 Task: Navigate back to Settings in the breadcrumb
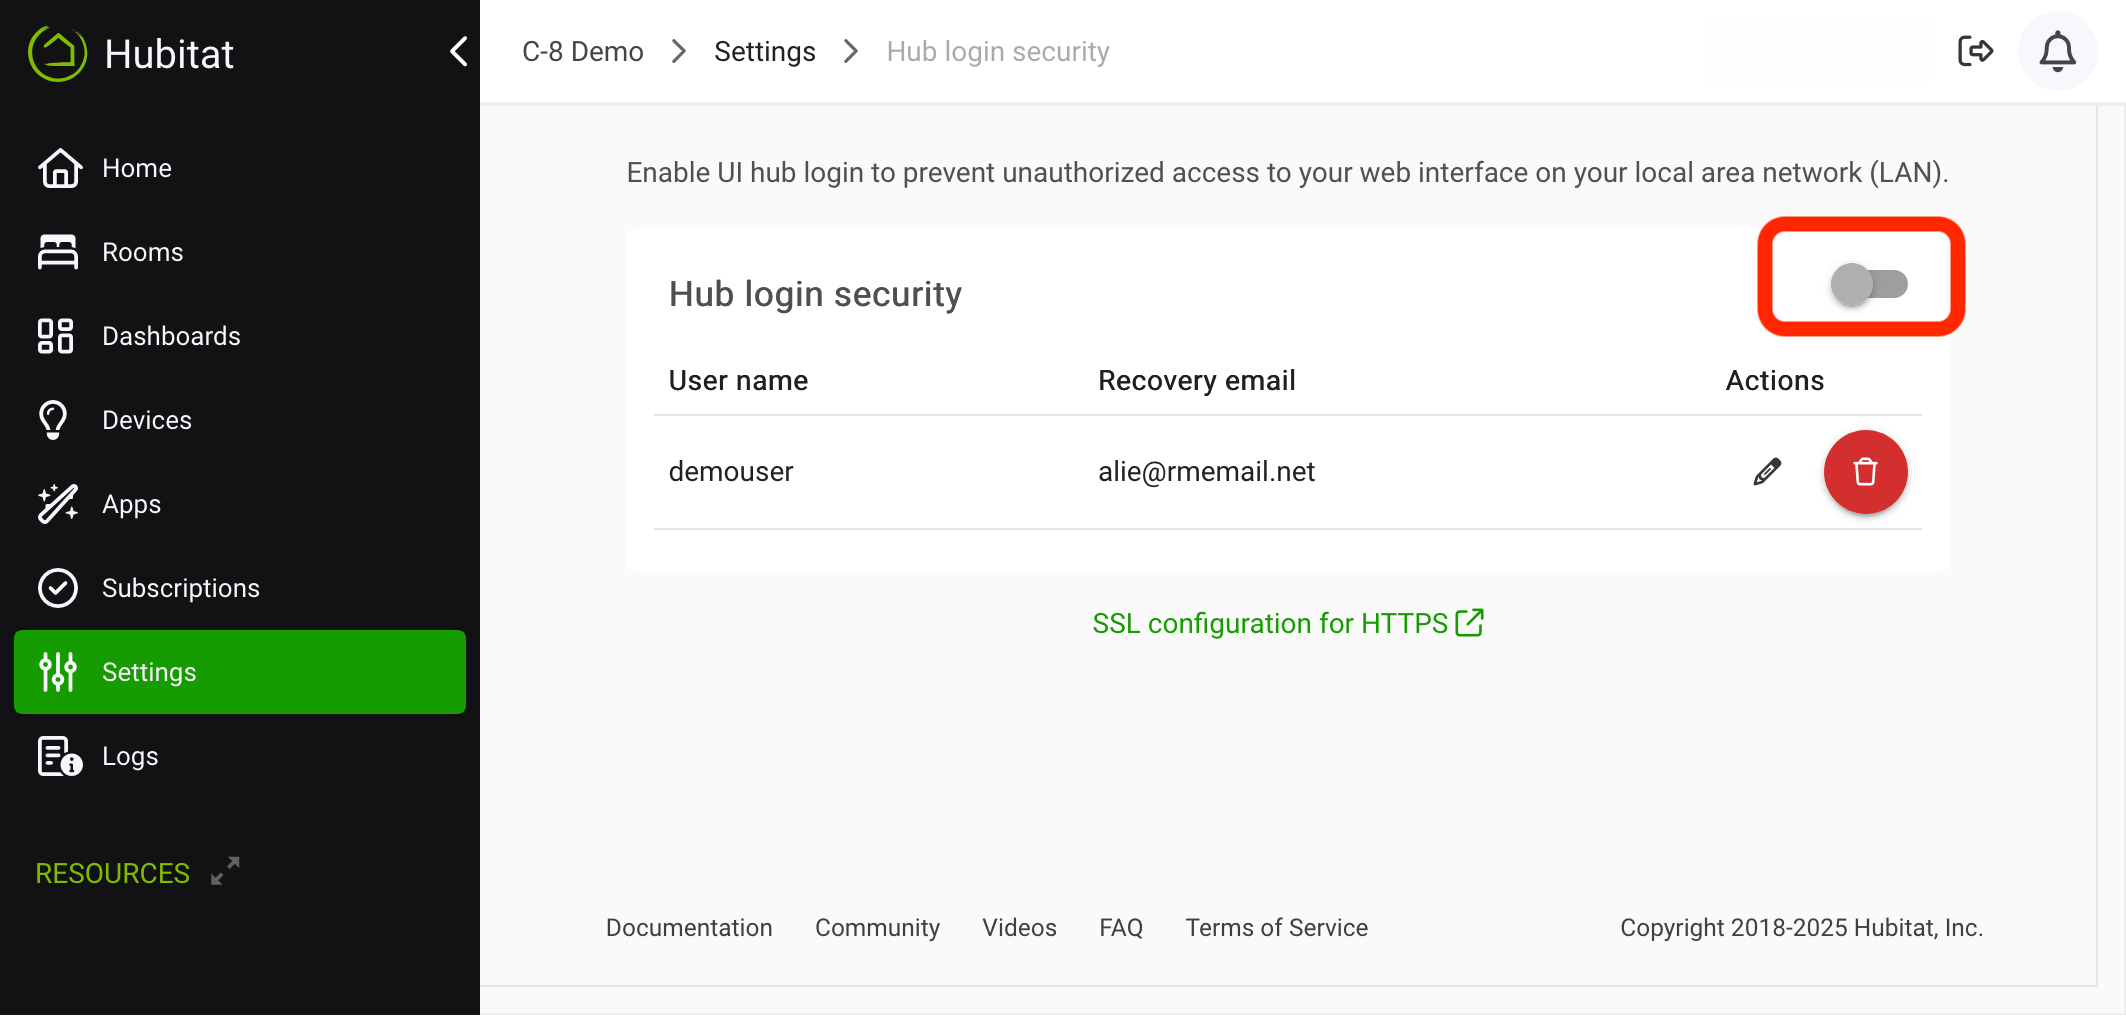click(764, 50)
